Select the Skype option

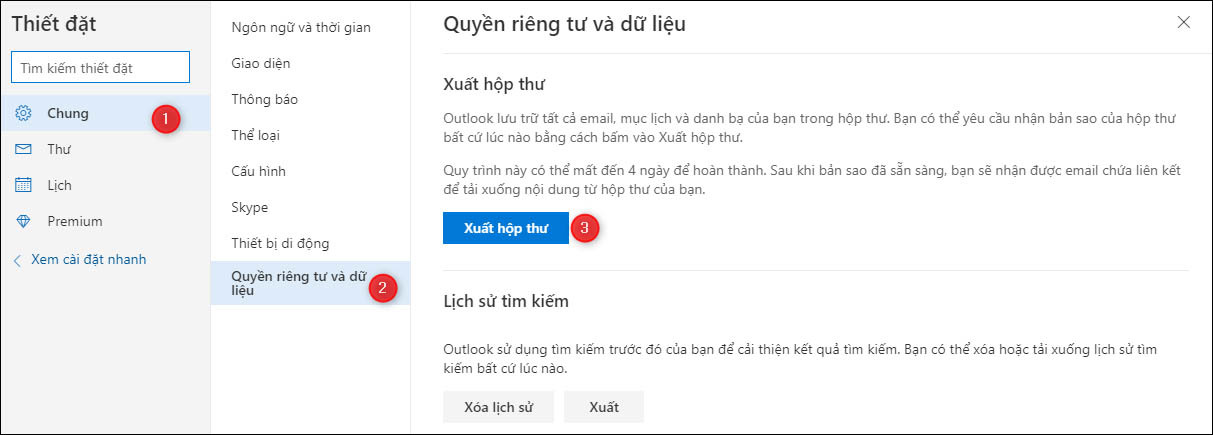pos(250,207)
